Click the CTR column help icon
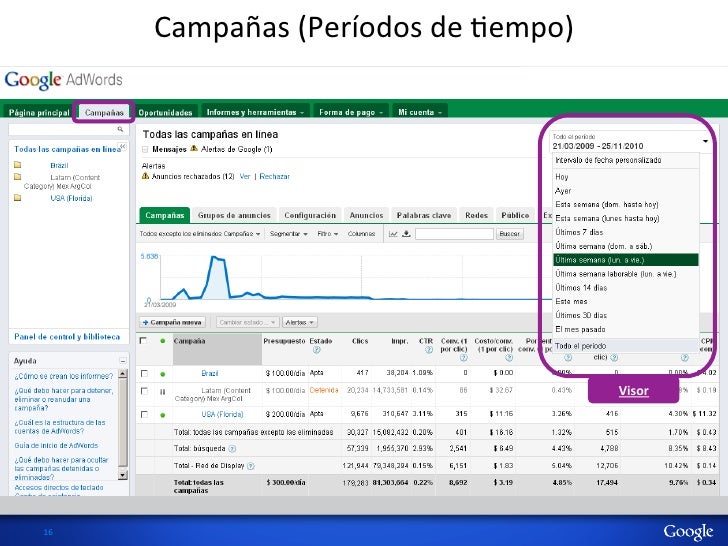The width and height of the screenshot is (728, 546). 429,350
